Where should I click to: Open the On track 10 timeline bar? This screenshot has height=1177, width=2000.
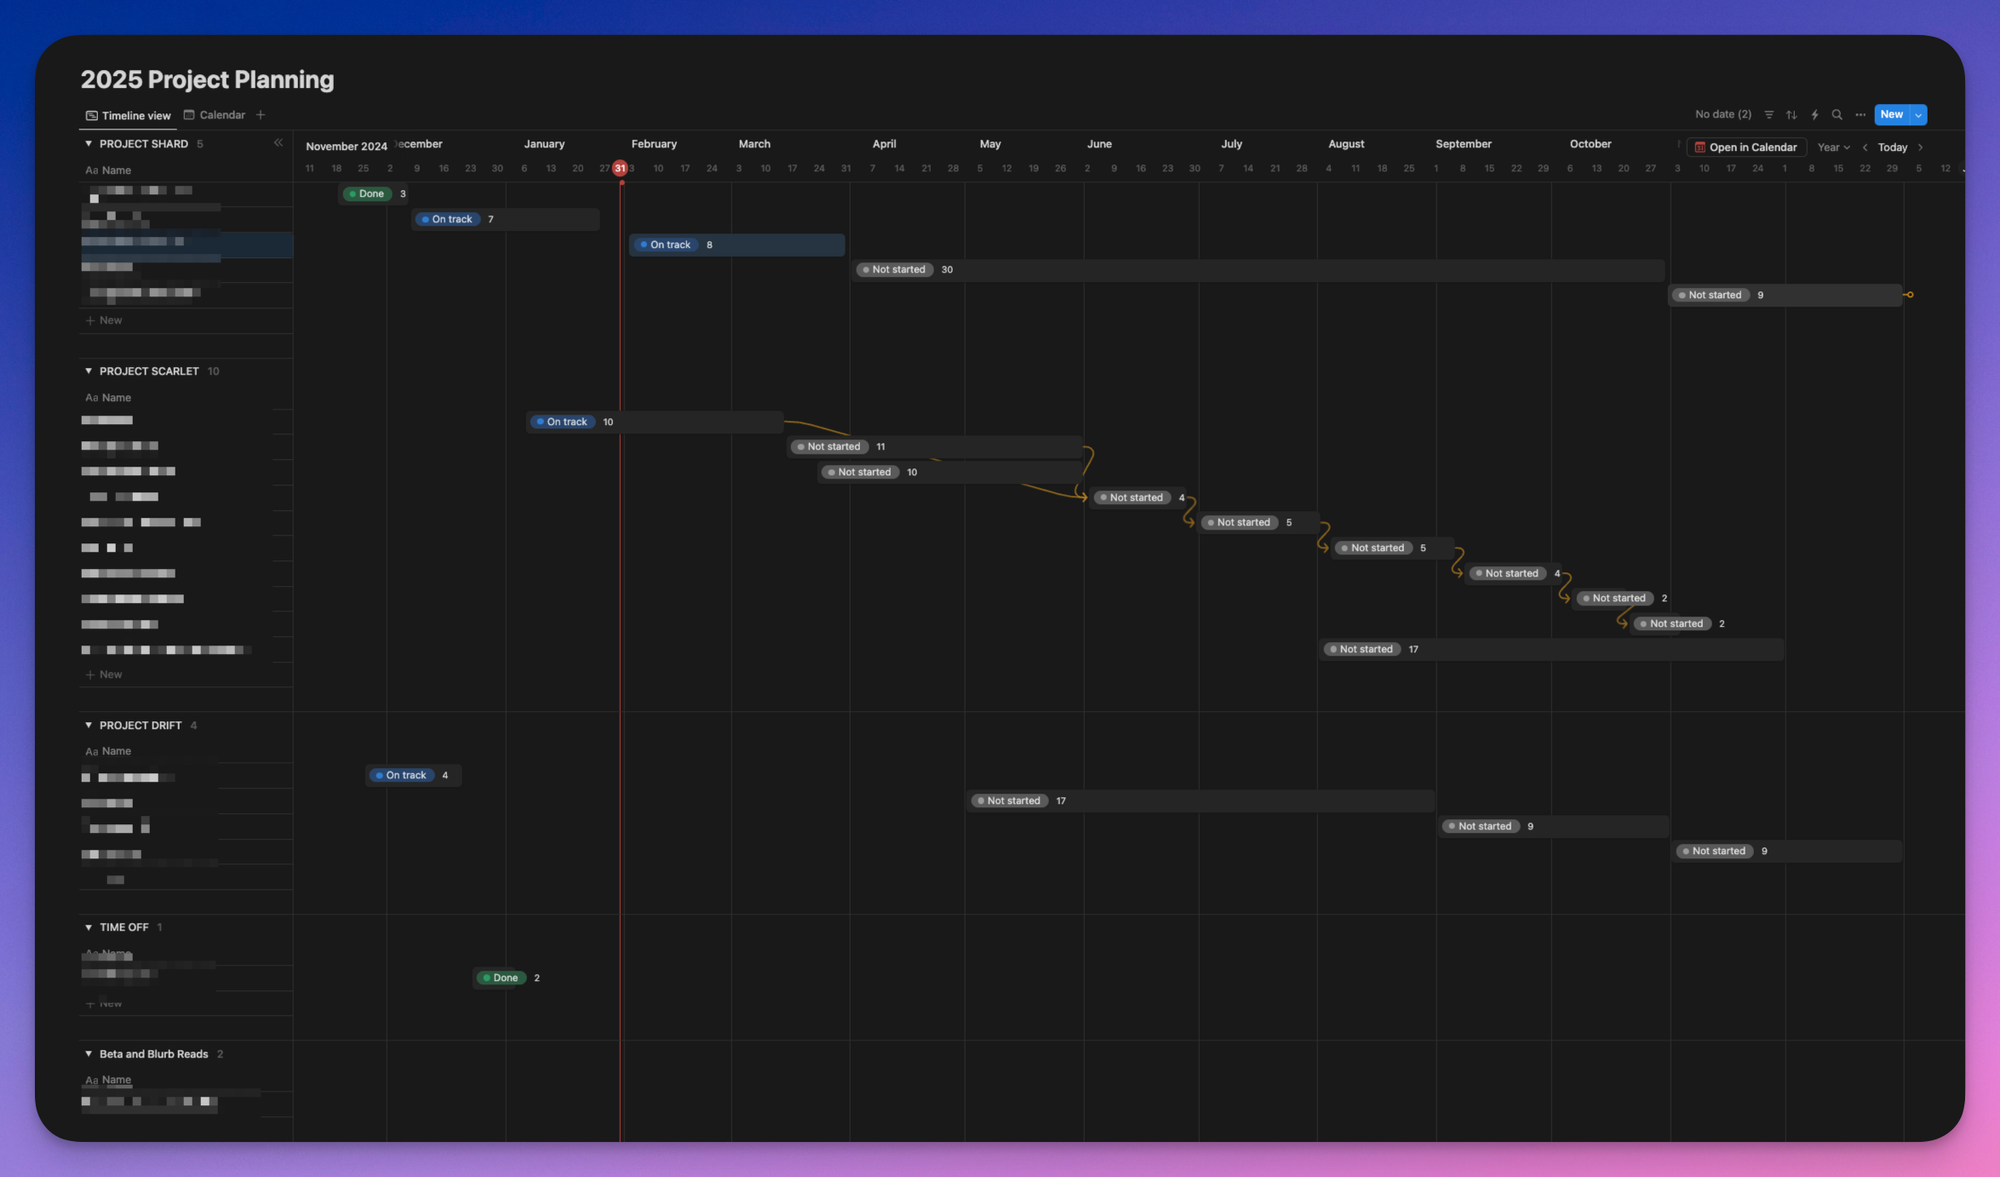(x=655, y=422)
